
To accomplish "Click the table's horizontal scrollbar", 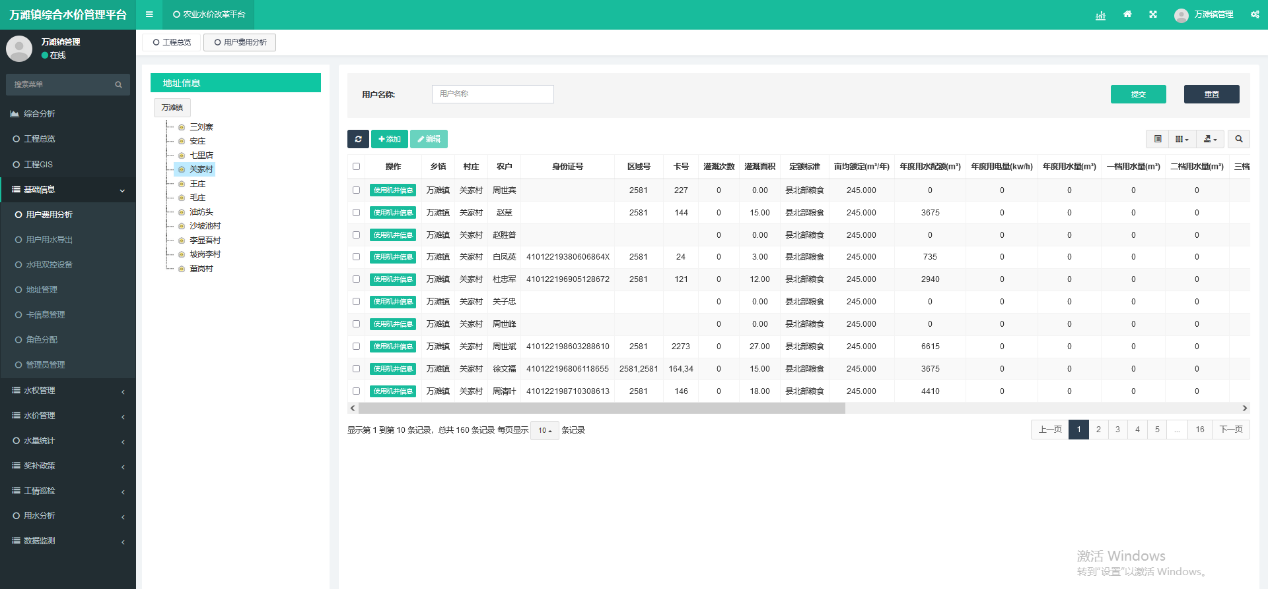I will coord(600,408).
